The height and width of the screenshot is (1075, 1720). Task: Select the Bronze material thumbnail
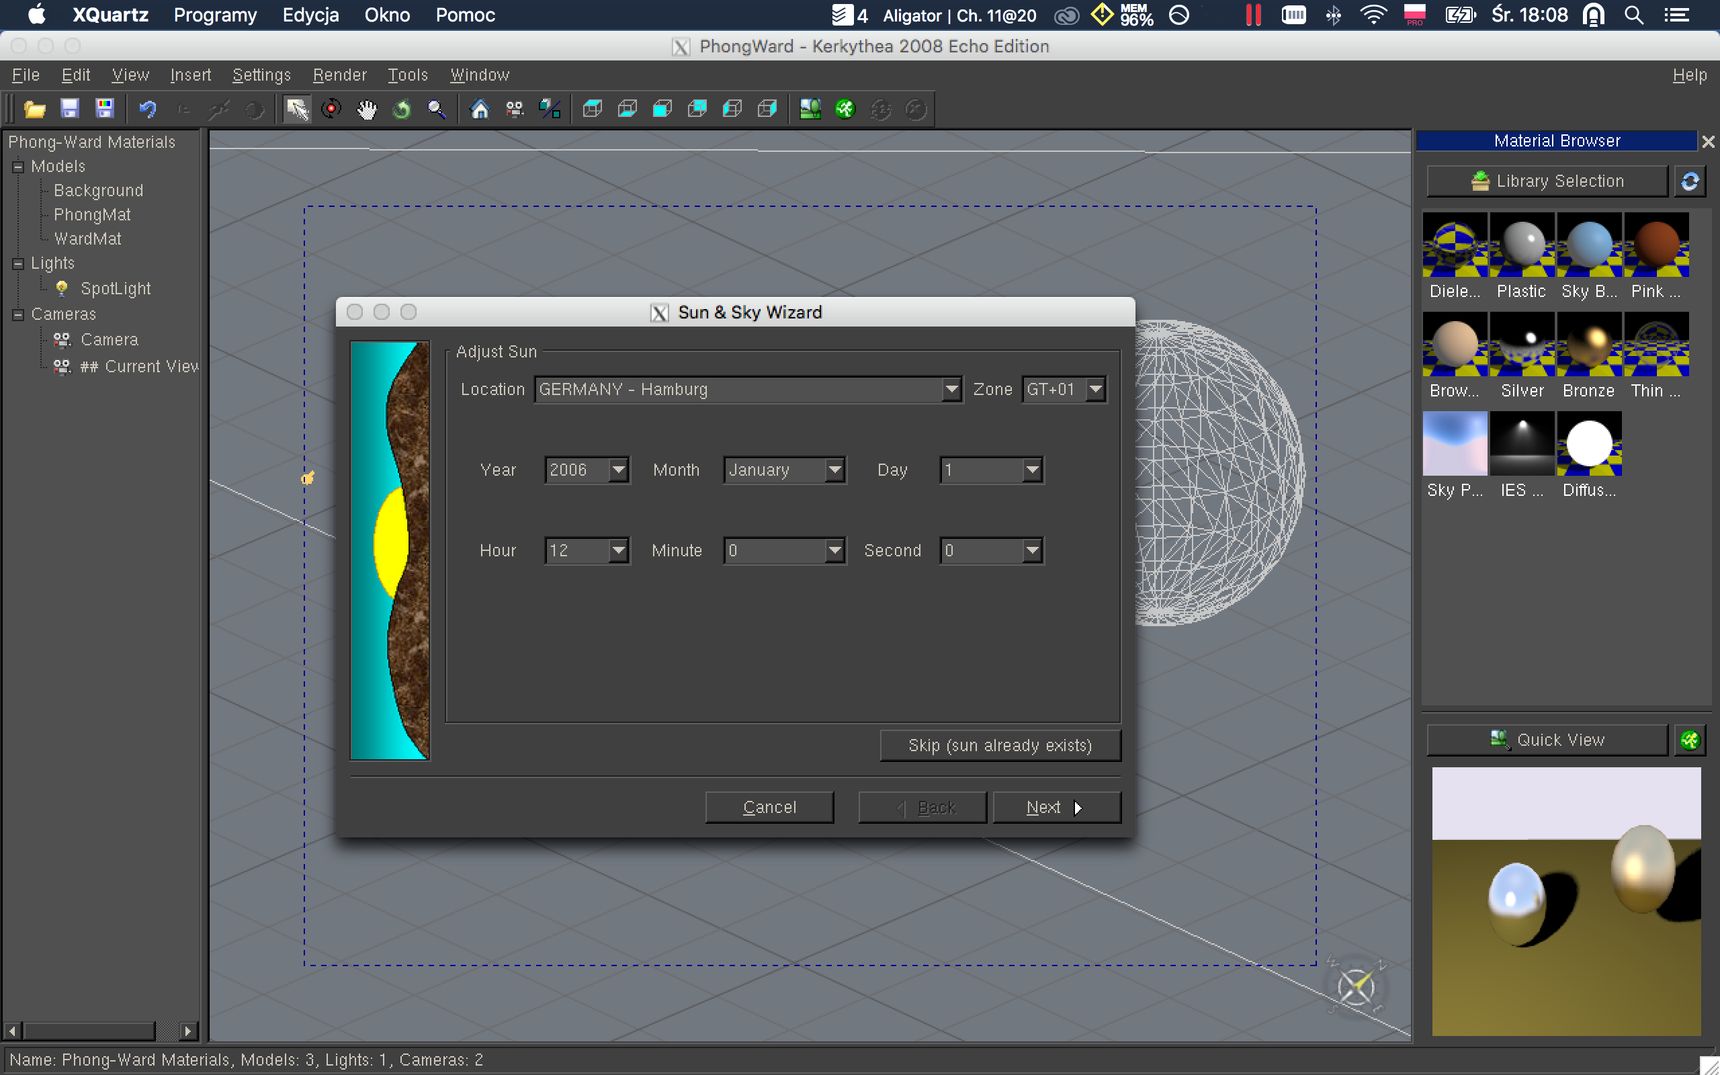[1589, 344]
